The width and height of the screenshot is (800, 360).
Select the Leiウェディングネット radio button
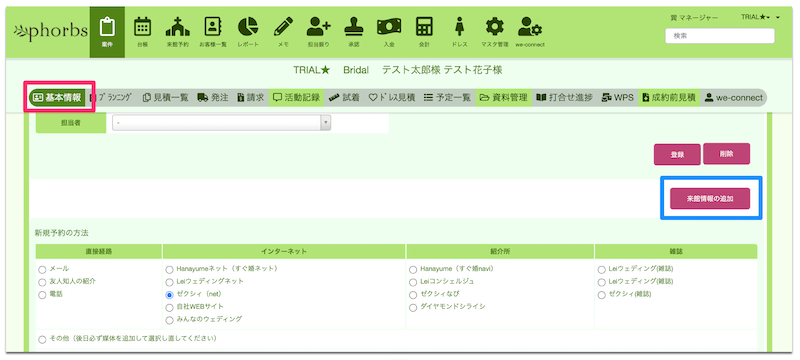tap(169, 281)
